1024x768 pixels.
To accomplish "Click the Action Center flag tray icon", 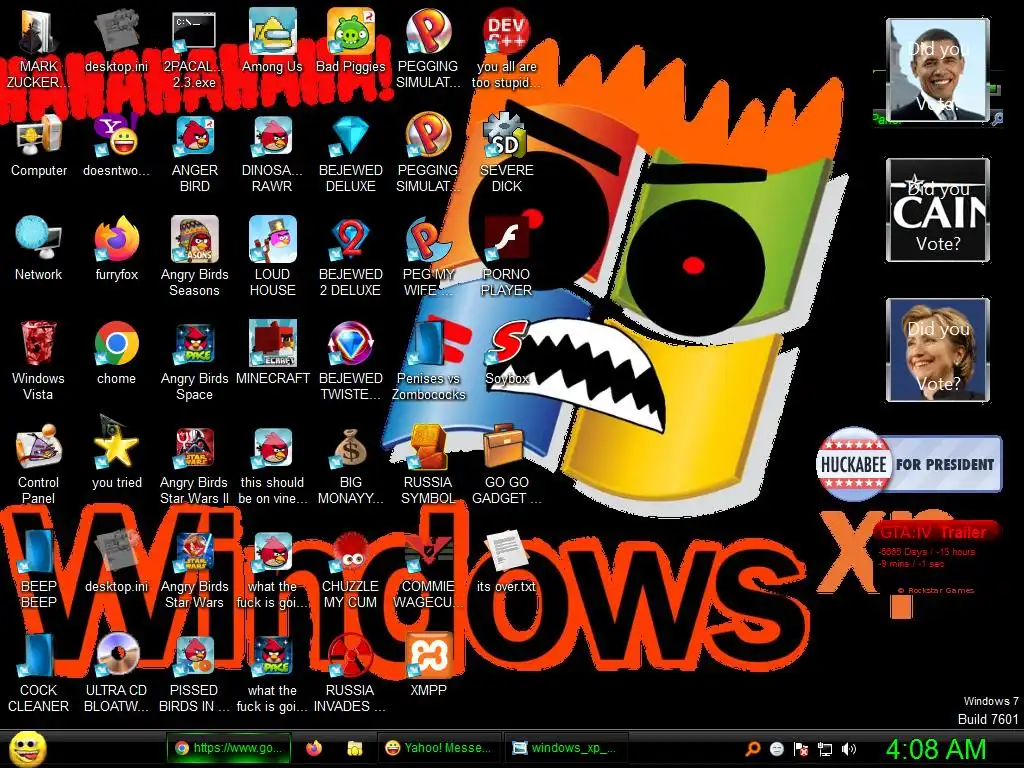I will point(801,749).
